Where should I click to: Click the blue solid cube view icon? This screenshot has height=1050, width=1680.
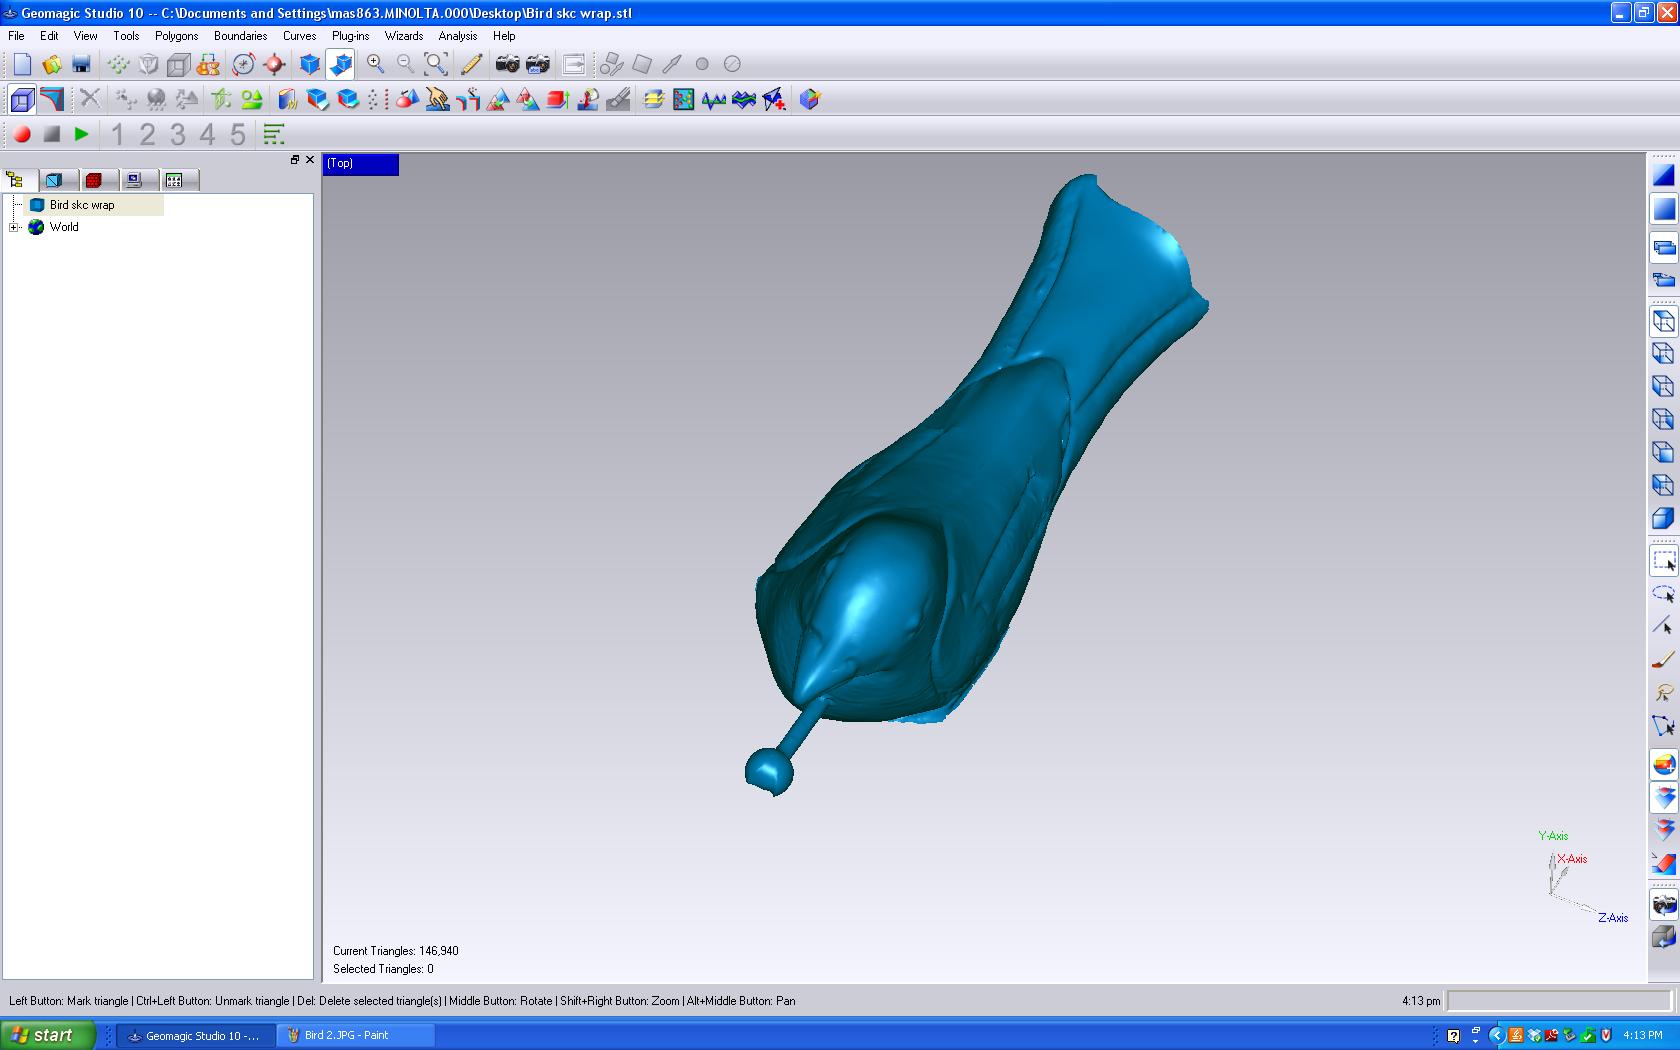pos(310,65)
